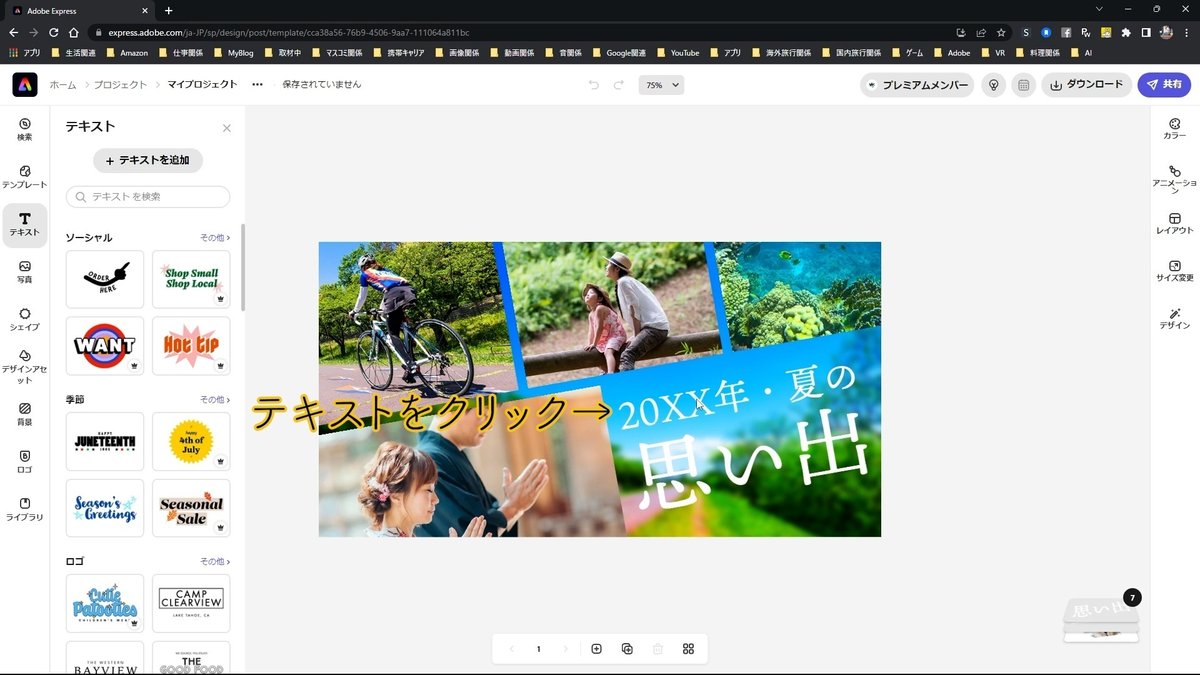Click the 共有 button
This screenshot has width=1200, height=675.
1164,85
